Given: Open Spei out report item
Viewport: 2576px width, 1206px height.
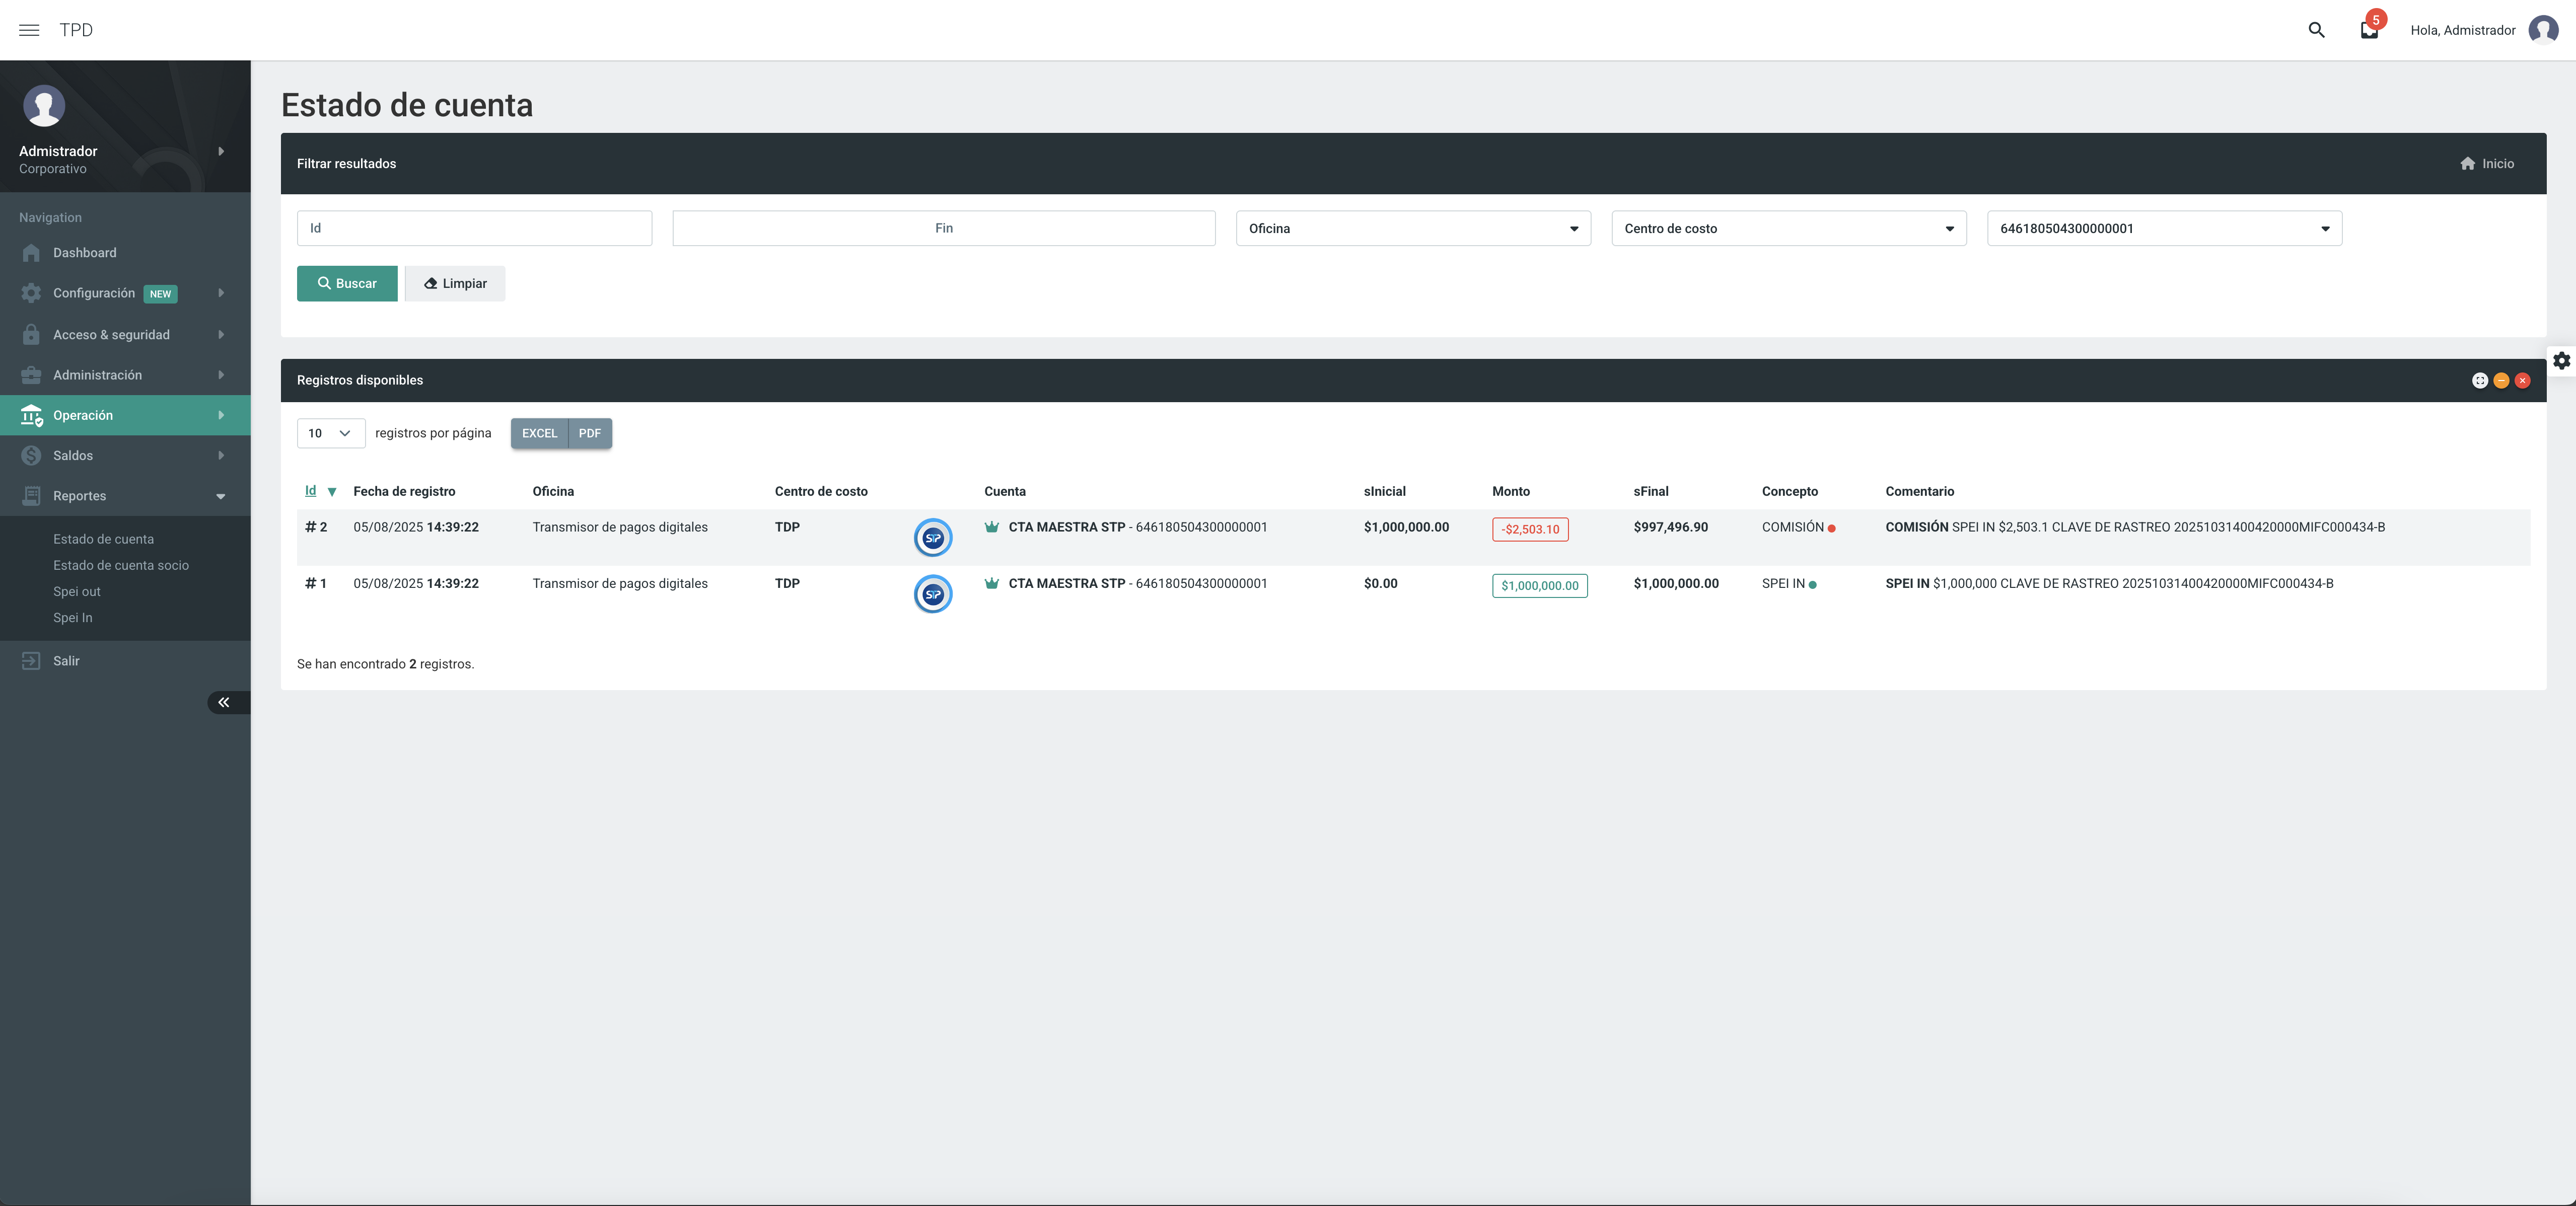Looking at the screenshot, I should 77,591.
